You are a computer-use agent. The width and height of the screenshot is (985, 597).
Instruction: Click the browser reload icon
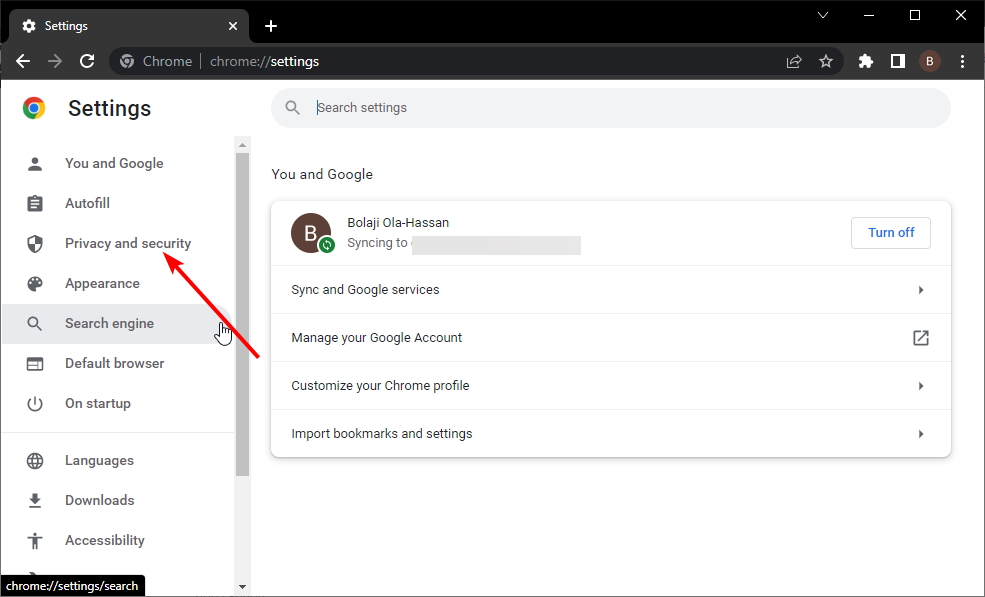tap(87, 61)
